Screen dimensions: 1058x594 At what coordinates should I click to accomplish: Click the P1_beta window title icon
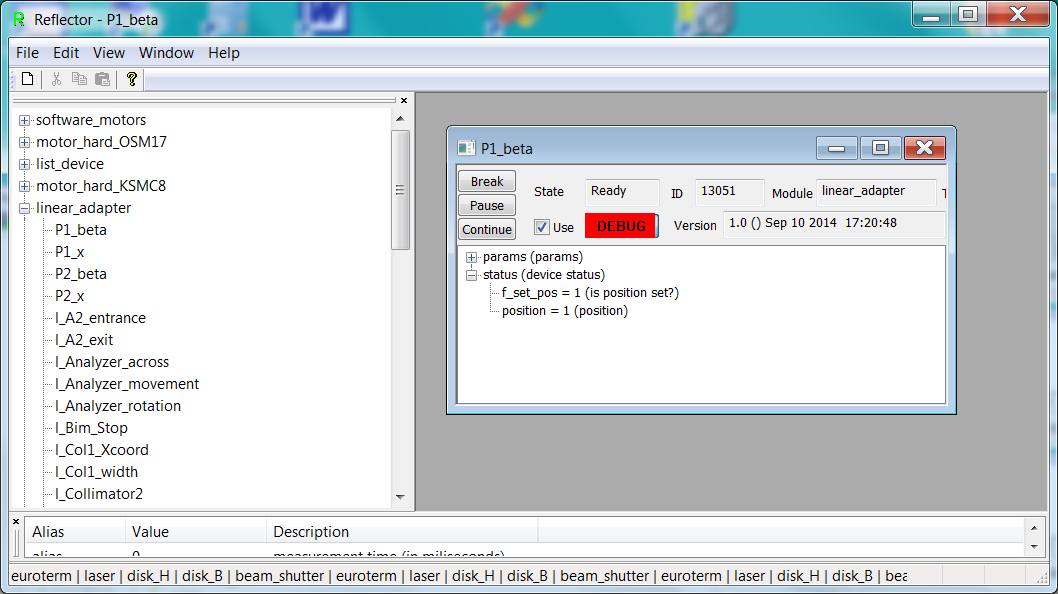pos(466,148)
